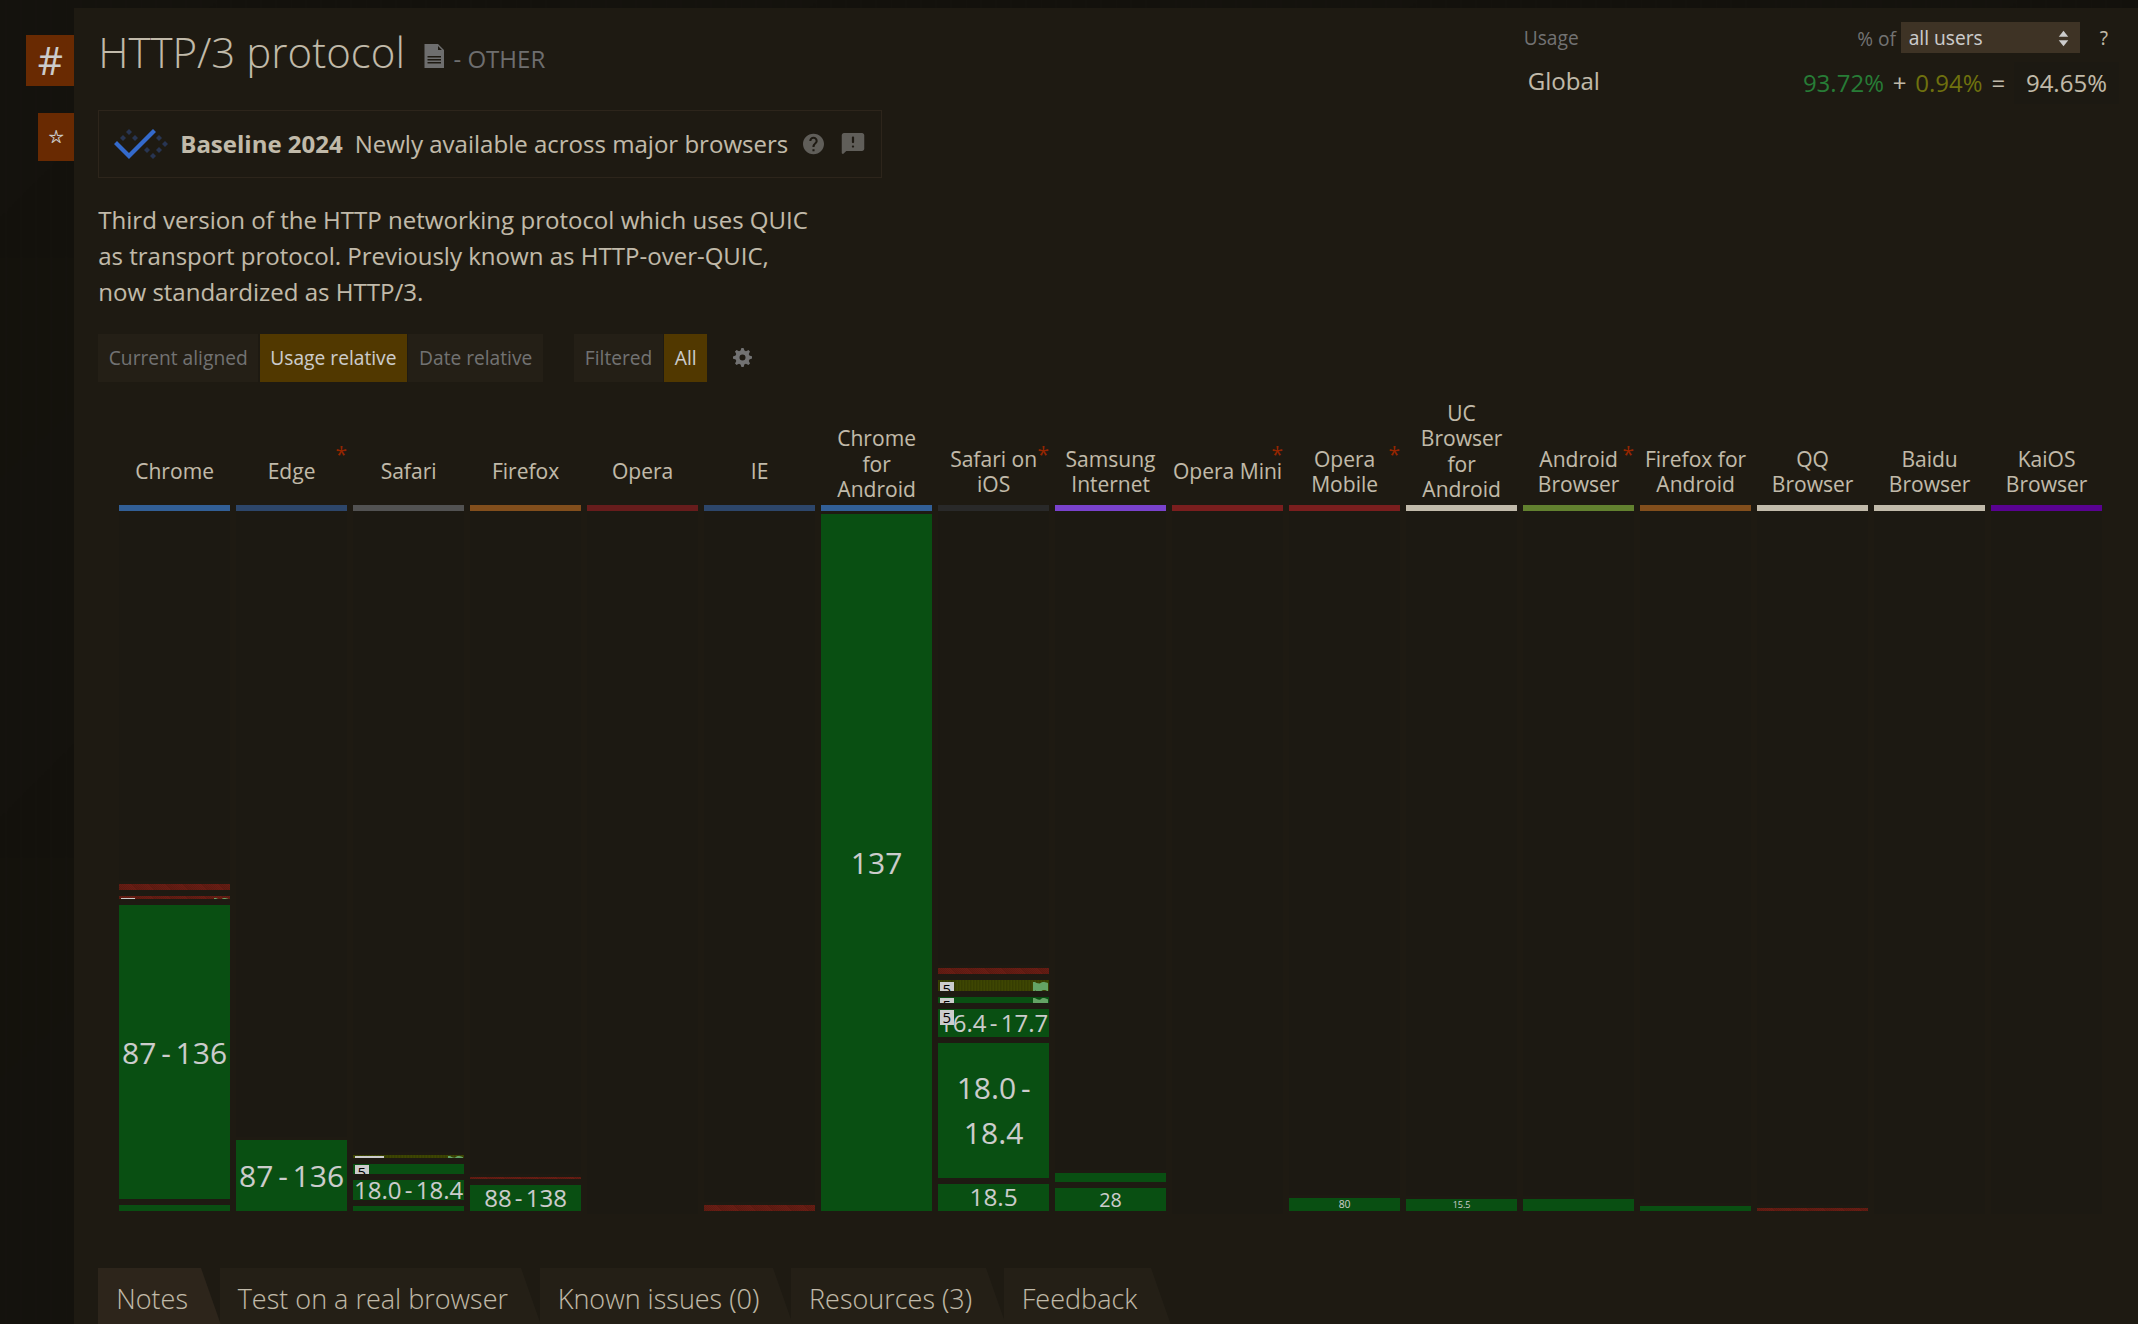Click Samsung Internet 28 cell
2138x1324 pixels.
(1110, 1199)
